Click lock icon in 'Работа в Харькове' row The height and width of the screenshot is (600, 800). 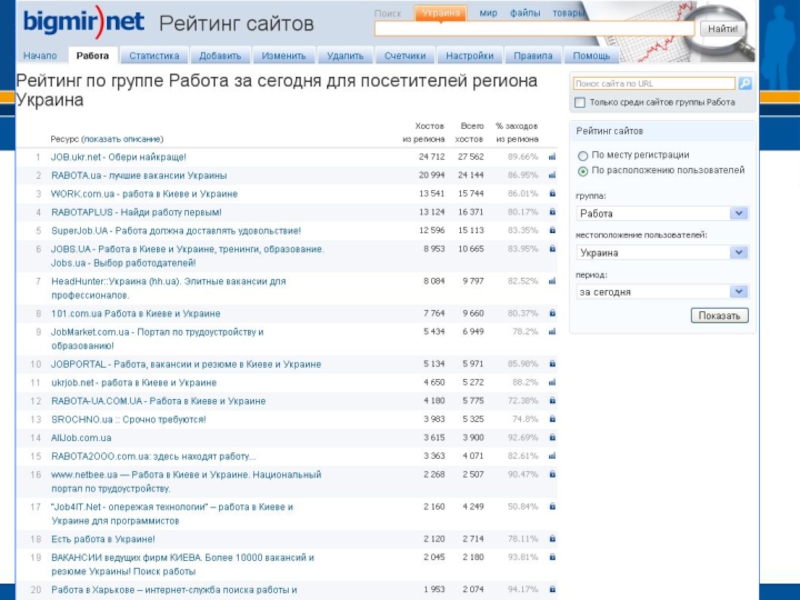click(x=552, y=590)
